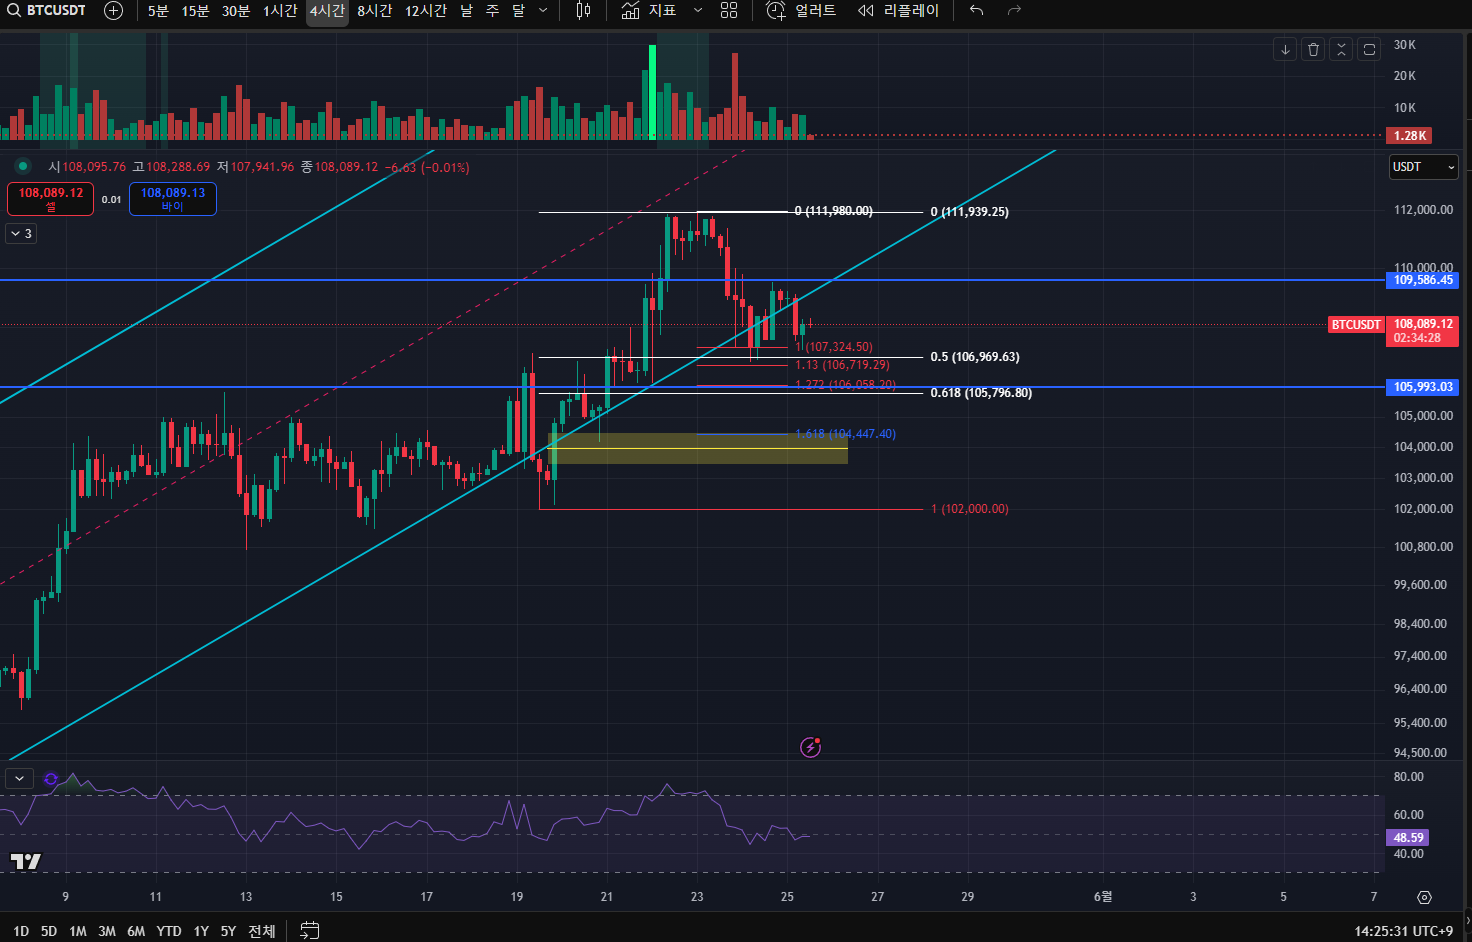Set the date range to 1M
The width and height of the screenshot is (1472, 942).
click(78, 931)
